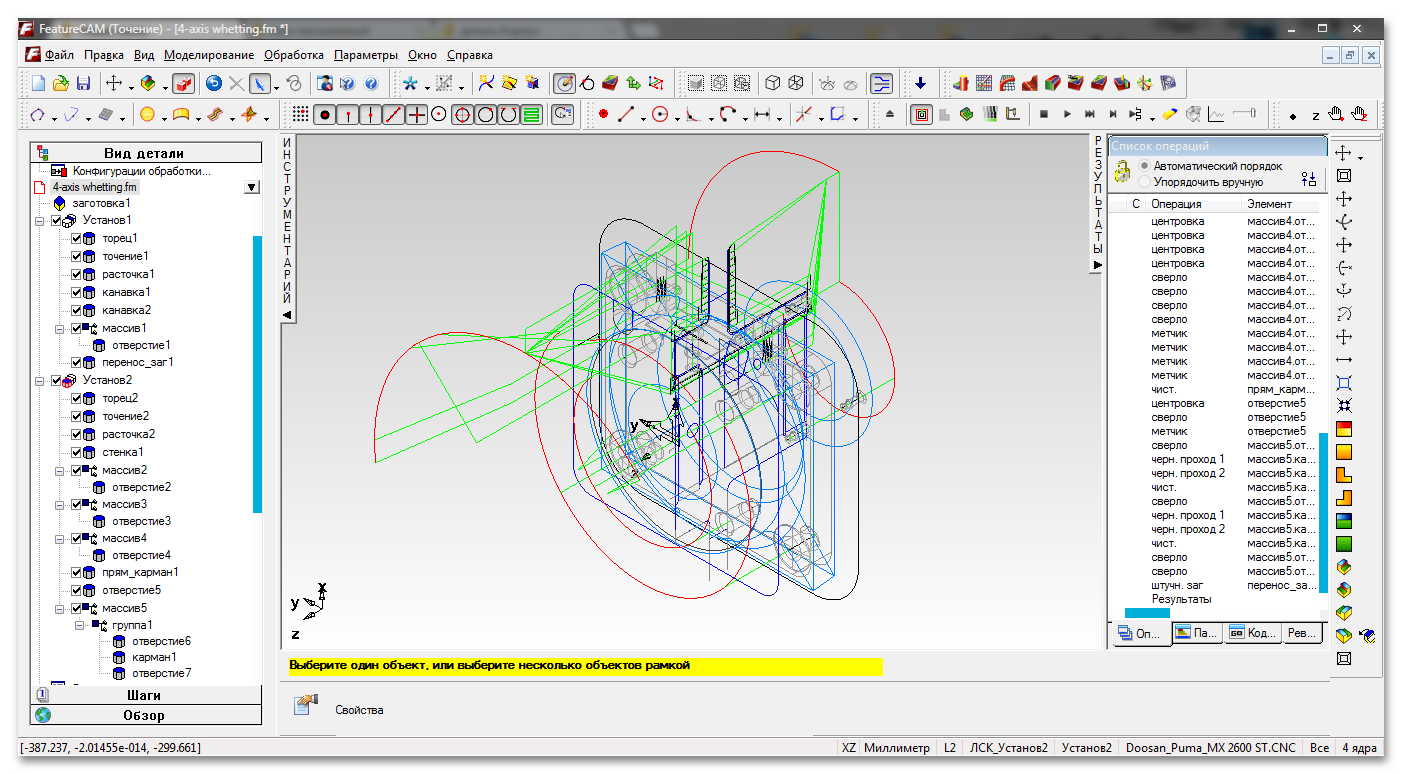1402x774 pixels.
Task: Collapse the Установ1 tree node
Action: click(x=41, y=220)
